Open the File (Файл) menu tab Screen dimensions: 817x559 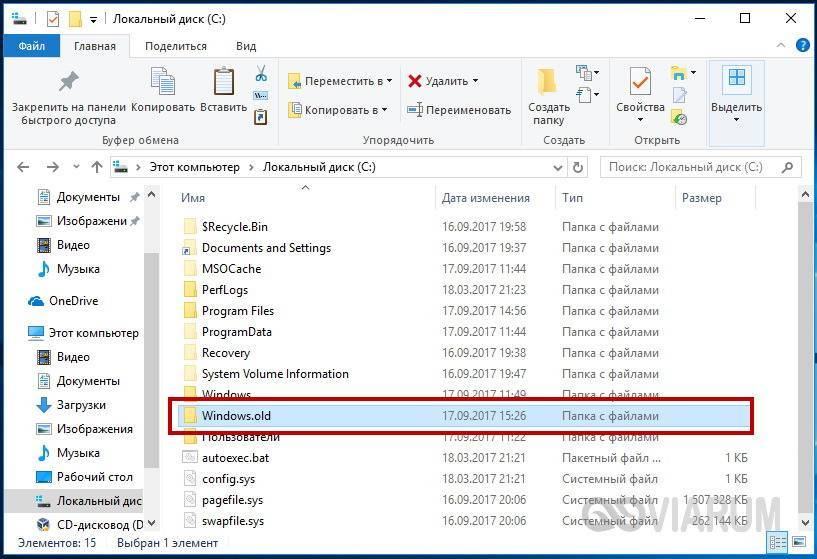pyautogui.click(x=30, y=46)
